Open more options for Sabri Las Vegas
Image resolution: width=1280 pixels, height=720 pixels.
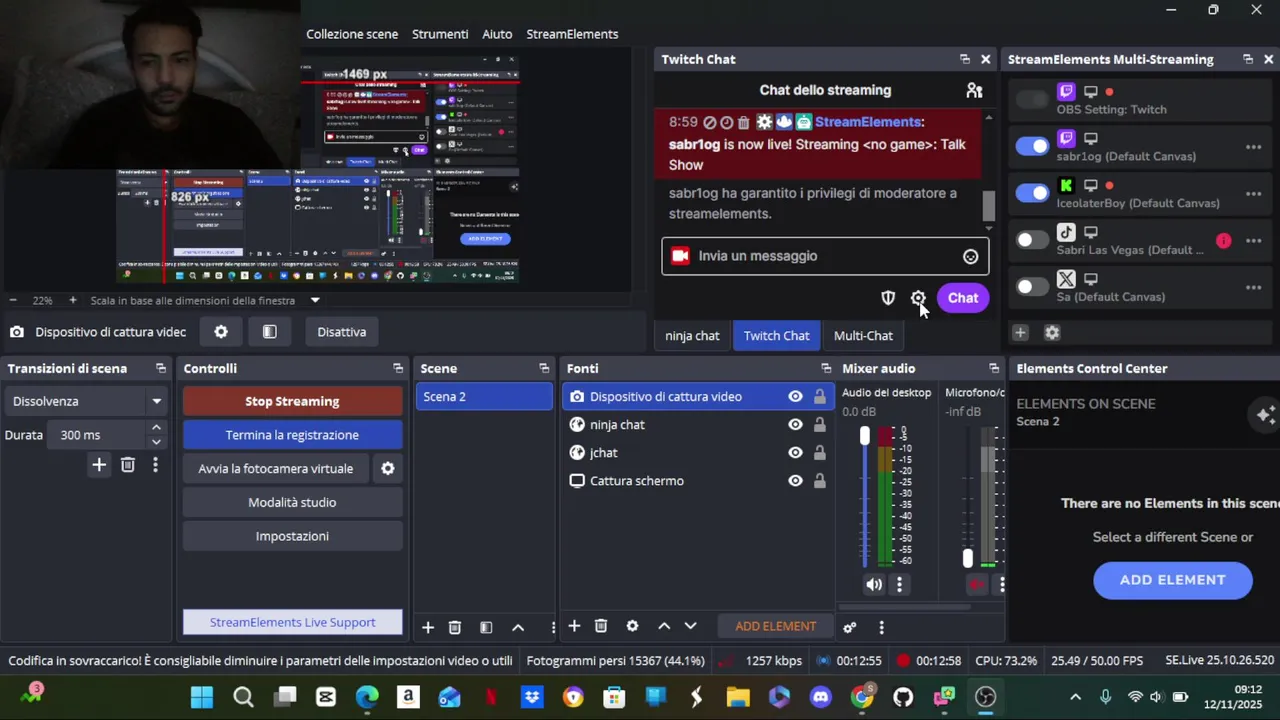click(x=1253, y=241)
